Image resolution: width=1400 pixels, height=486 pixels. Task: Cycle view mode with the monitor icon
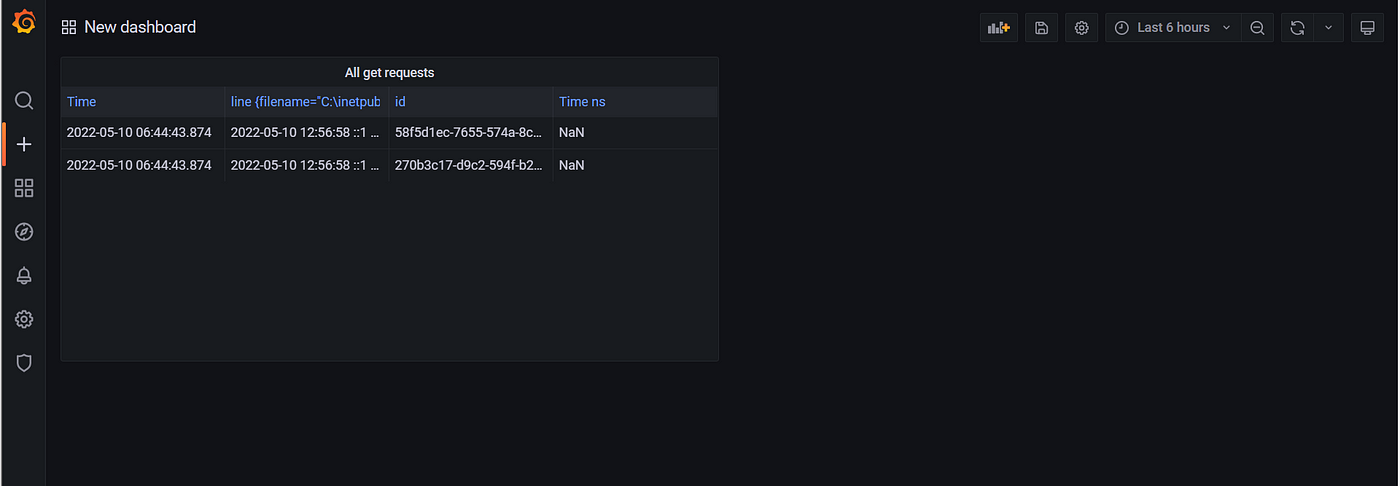[1367, 28]
